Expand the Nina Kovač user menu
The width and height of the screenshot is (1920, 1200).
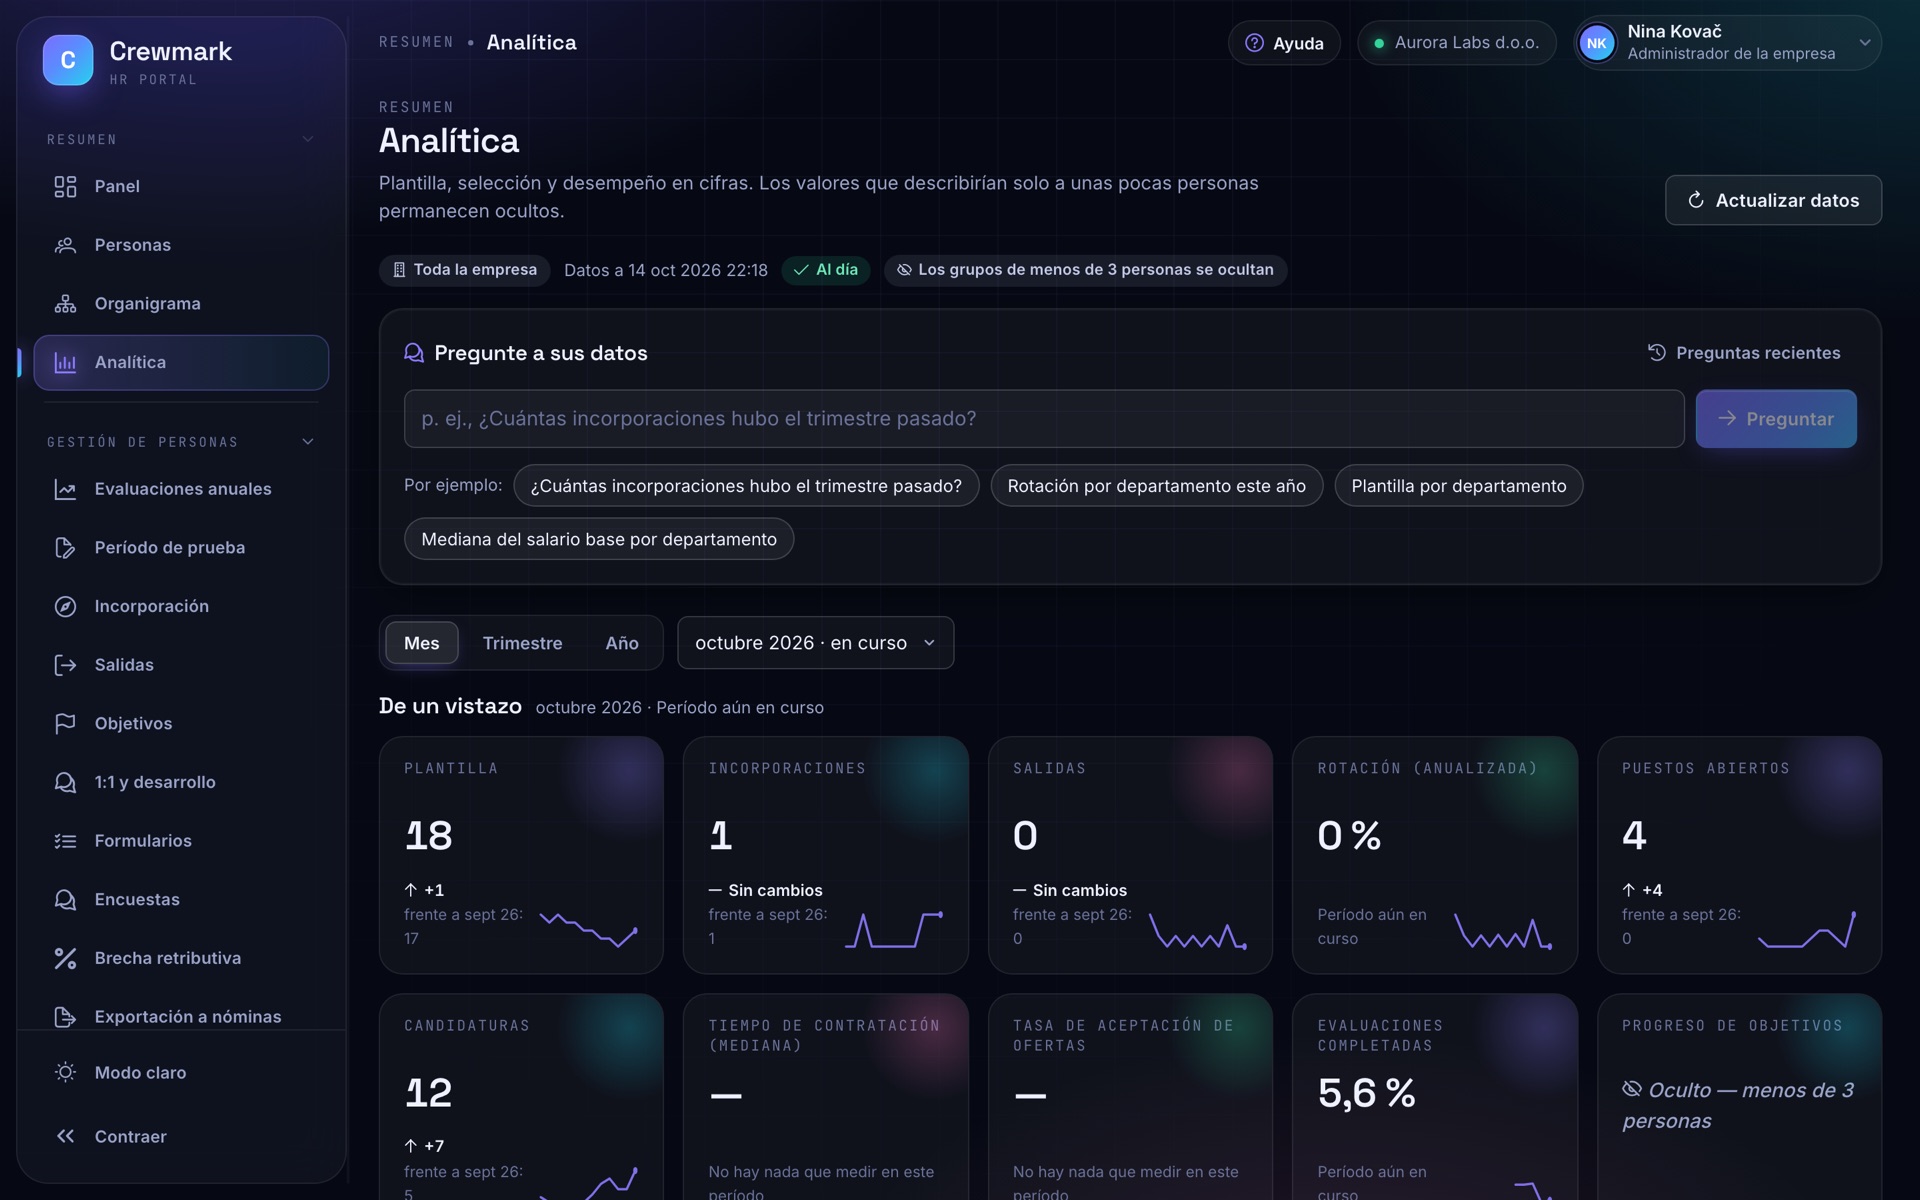[1727, 43]
